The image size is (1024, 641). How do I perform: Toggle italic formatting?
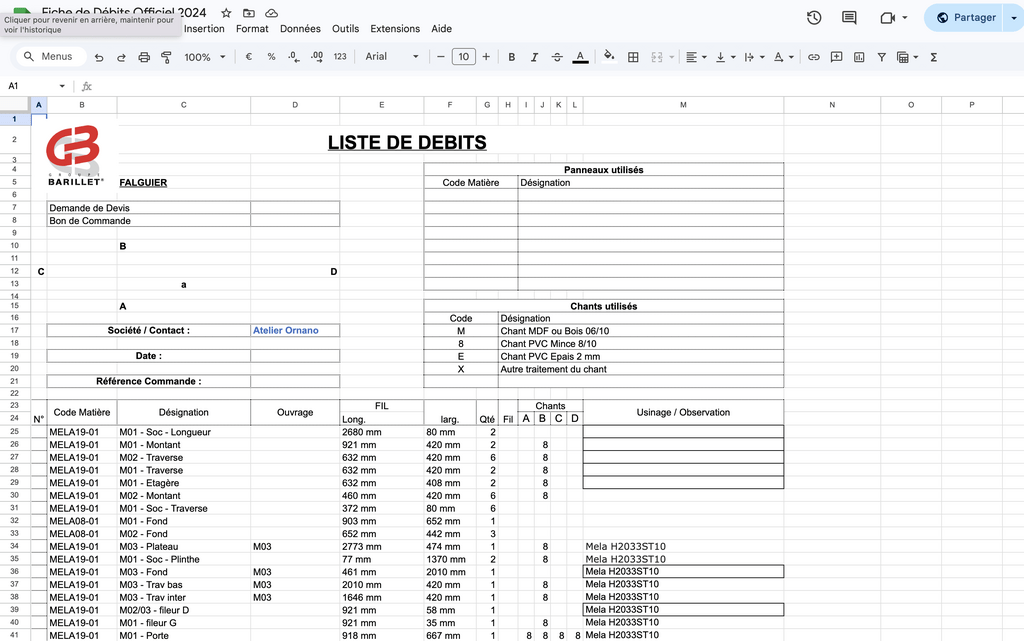point(534,57)
